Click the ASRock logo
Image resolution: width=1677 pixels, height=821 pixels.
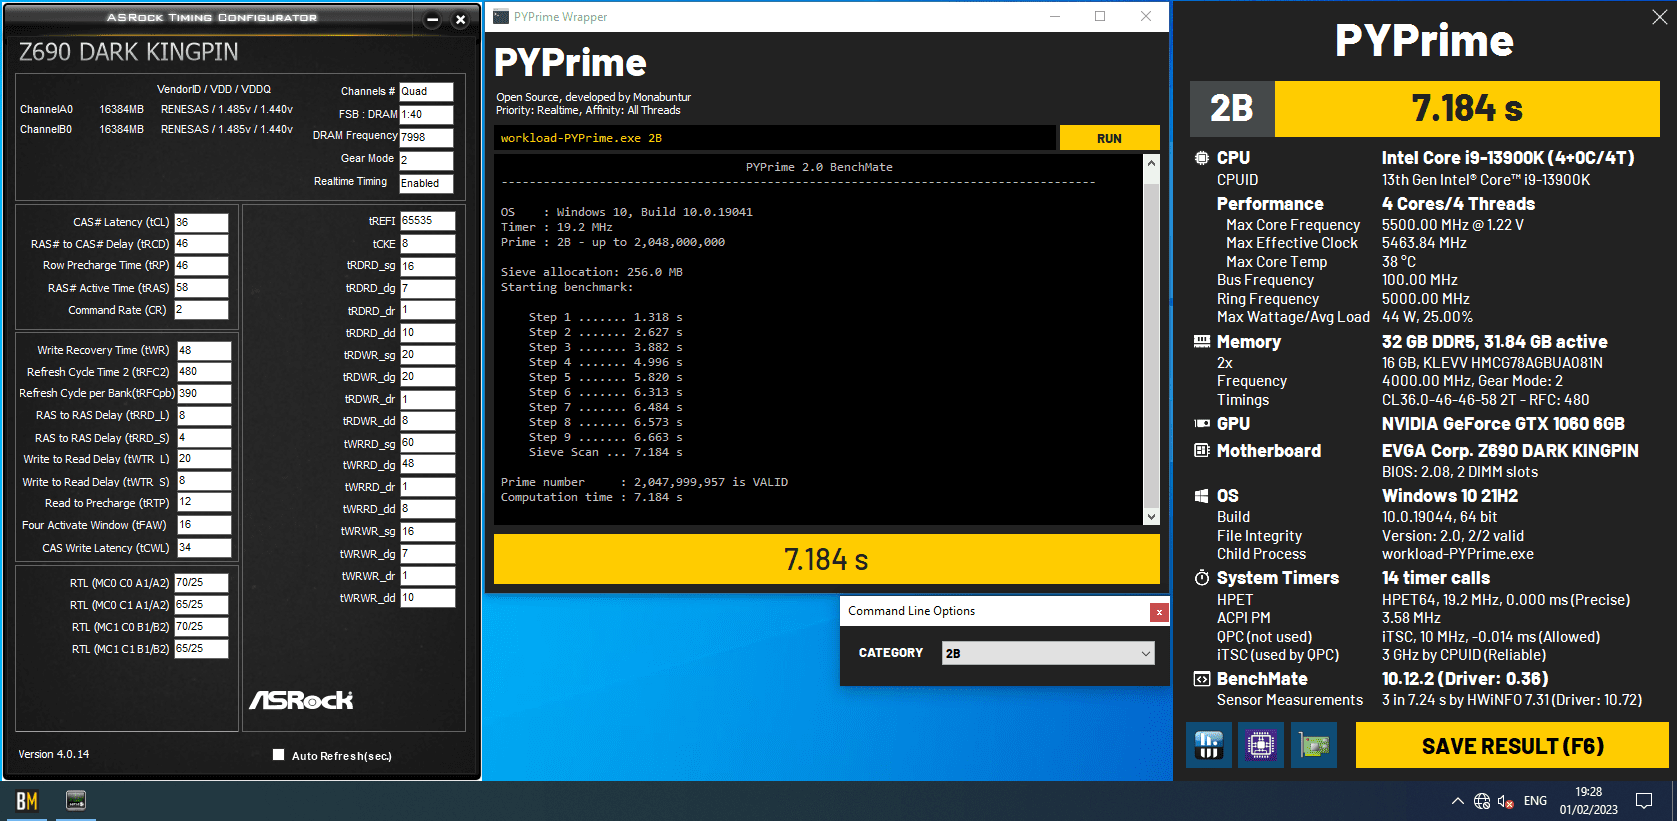point(301,700)
